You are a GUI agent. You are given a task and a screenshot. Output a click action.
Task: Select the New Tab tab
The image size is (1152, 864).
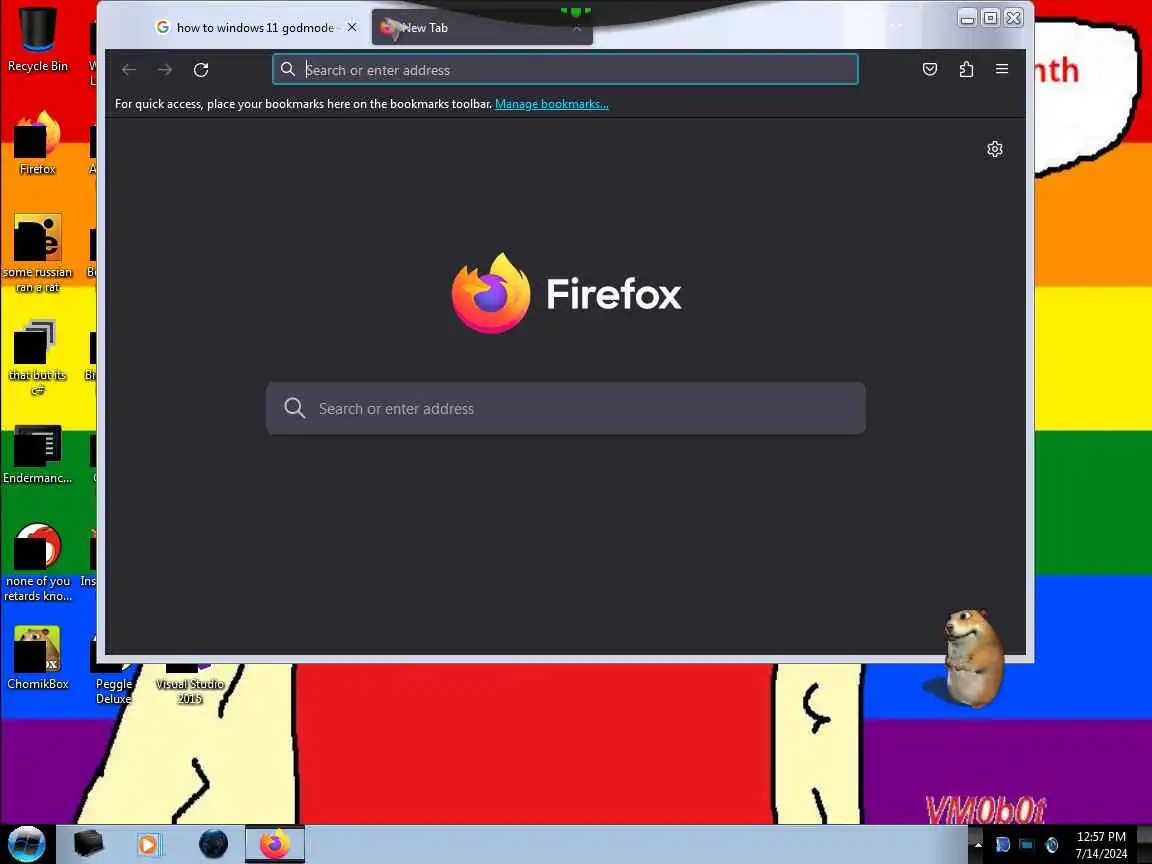[482, 28]
